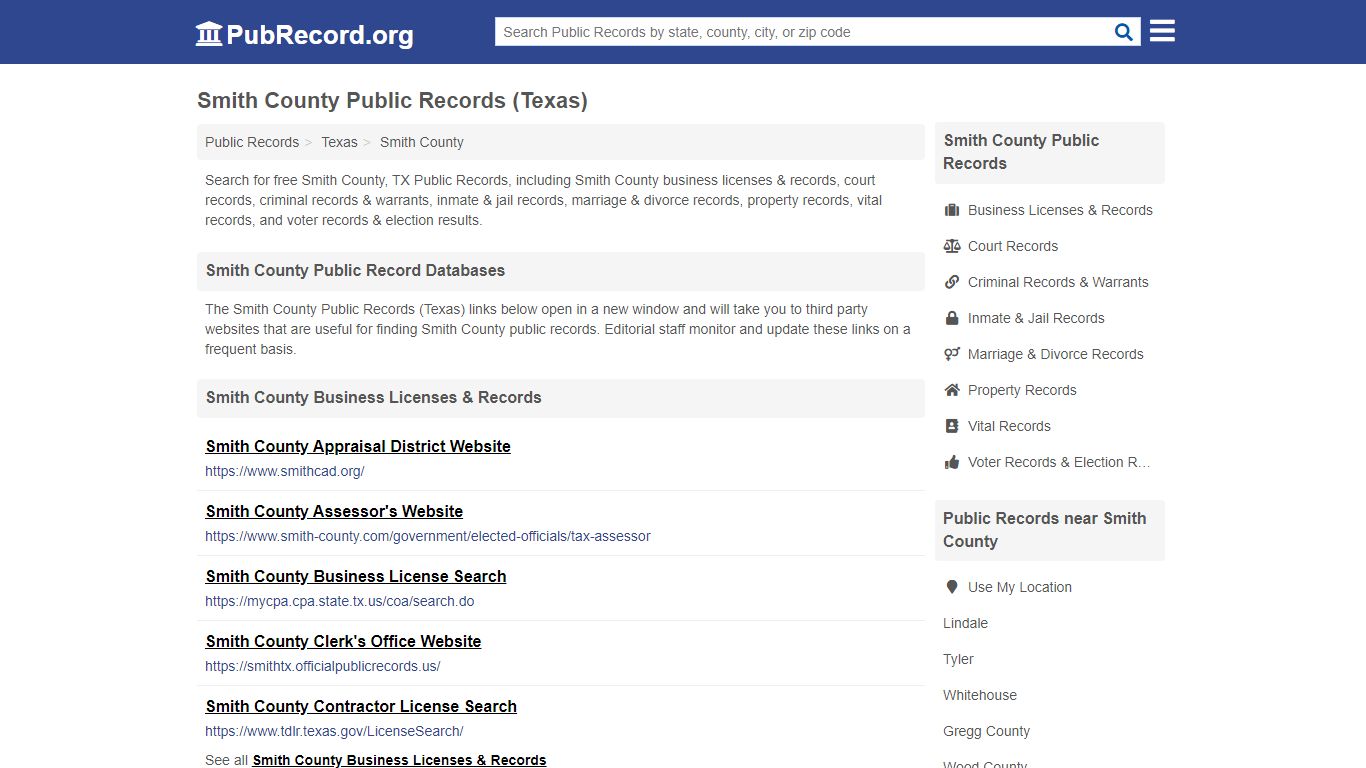
Task: Open Smith County Appraisal District Website
Action: pyautogui.click(x=358, y=446)
